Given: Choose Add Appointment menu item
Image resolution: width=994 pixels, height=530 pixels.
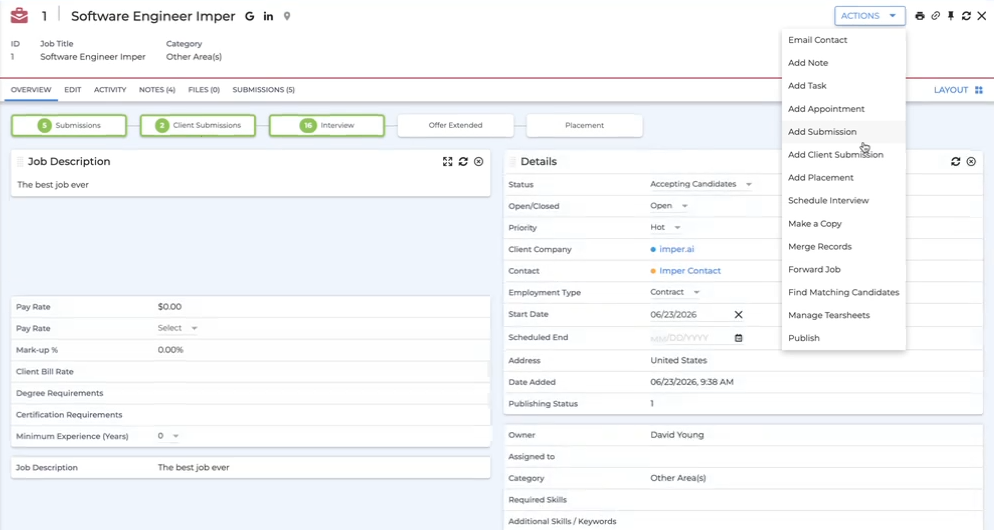Looking at the screenshot, I should (844, 109).
